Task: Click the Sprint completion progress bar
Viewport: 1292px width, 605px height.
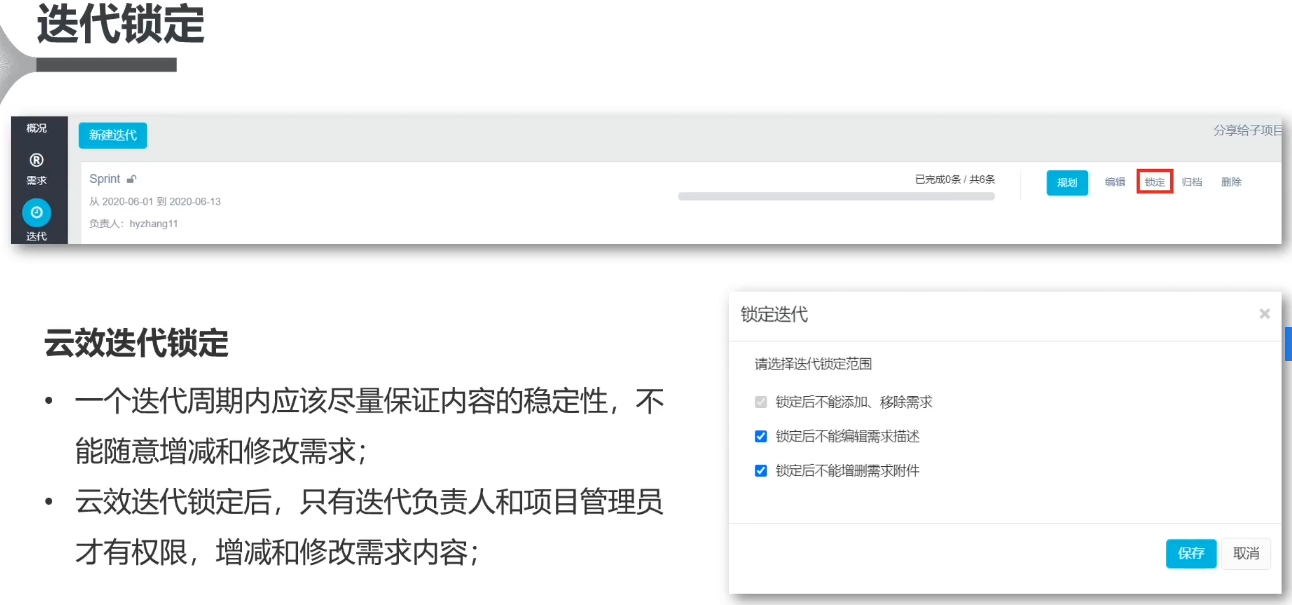Action: (836, 197)
